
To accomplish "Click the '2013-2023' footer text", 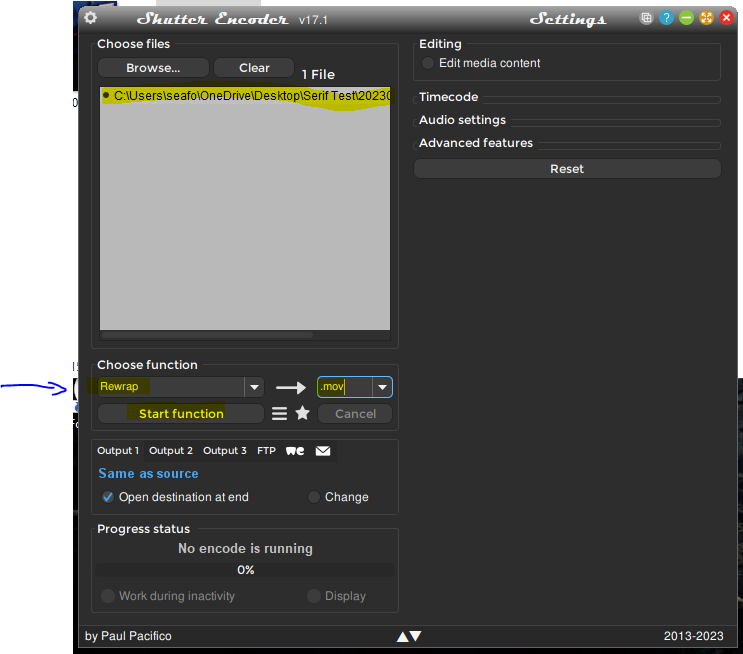I will tap(693, 636).
